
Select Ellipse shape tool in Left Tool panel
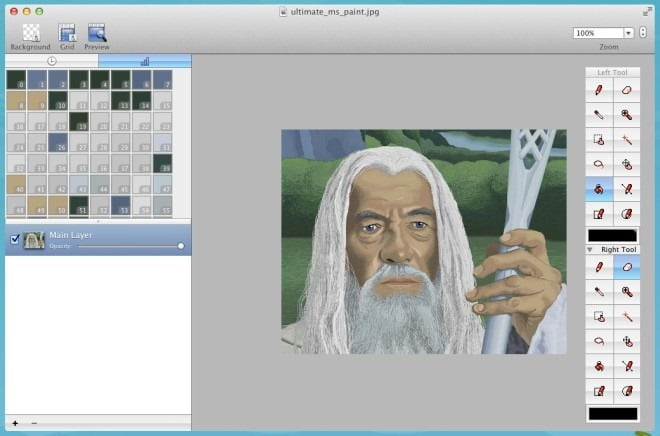pos(626,214)
